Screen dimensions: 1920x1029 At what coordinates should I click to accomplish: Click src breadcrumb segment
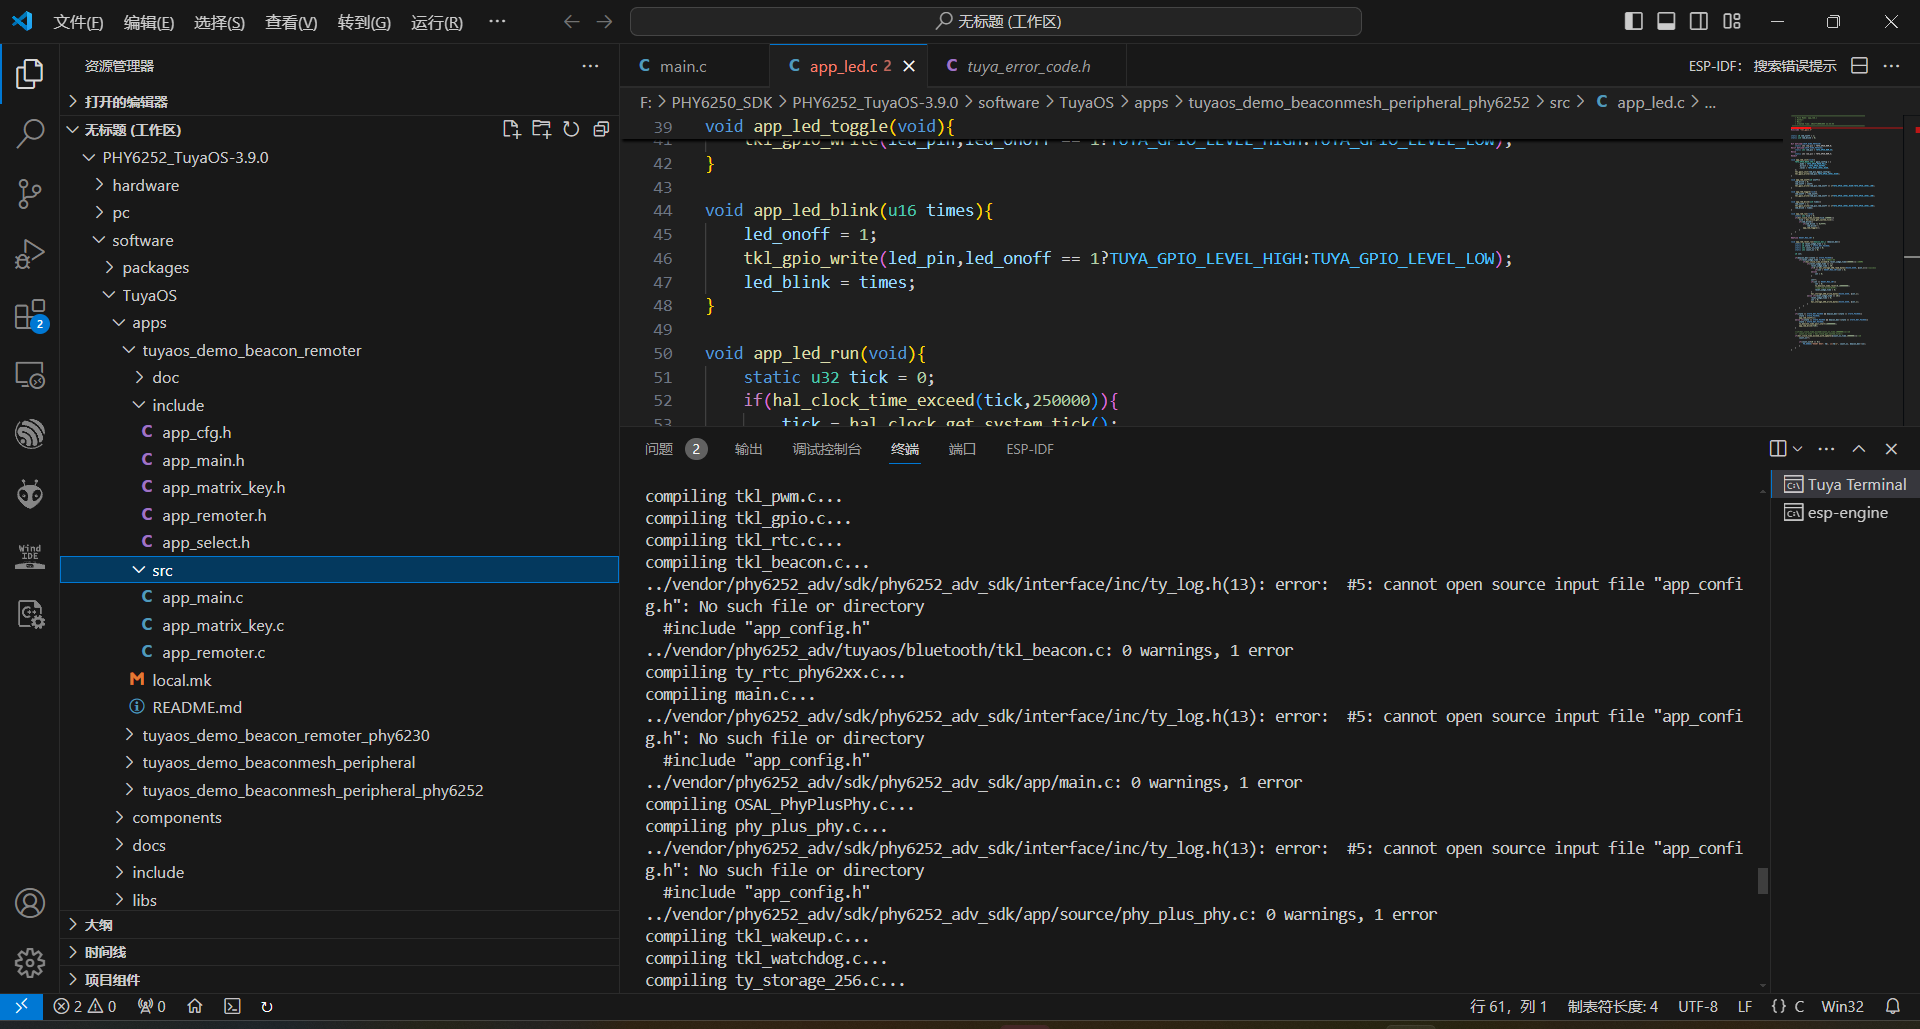(1559, 102)
